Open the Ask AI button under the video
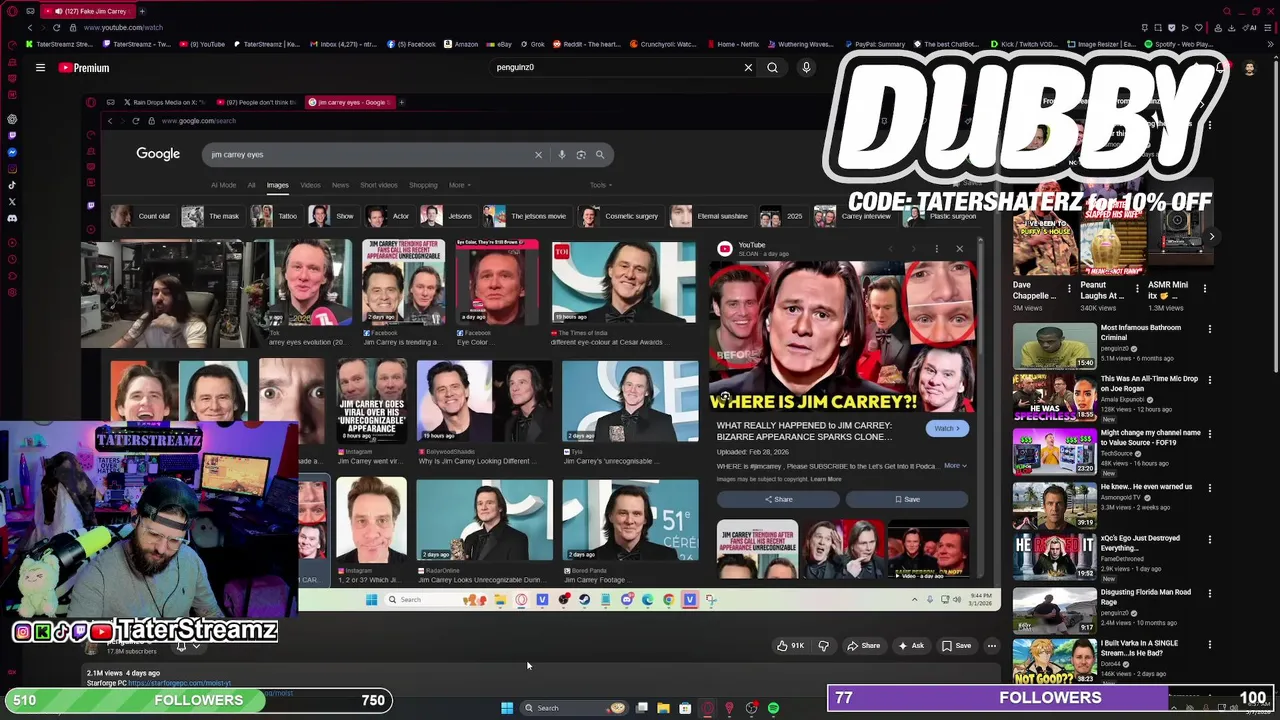The height and width of the screenshot is (720, 1280). [910, 646]
